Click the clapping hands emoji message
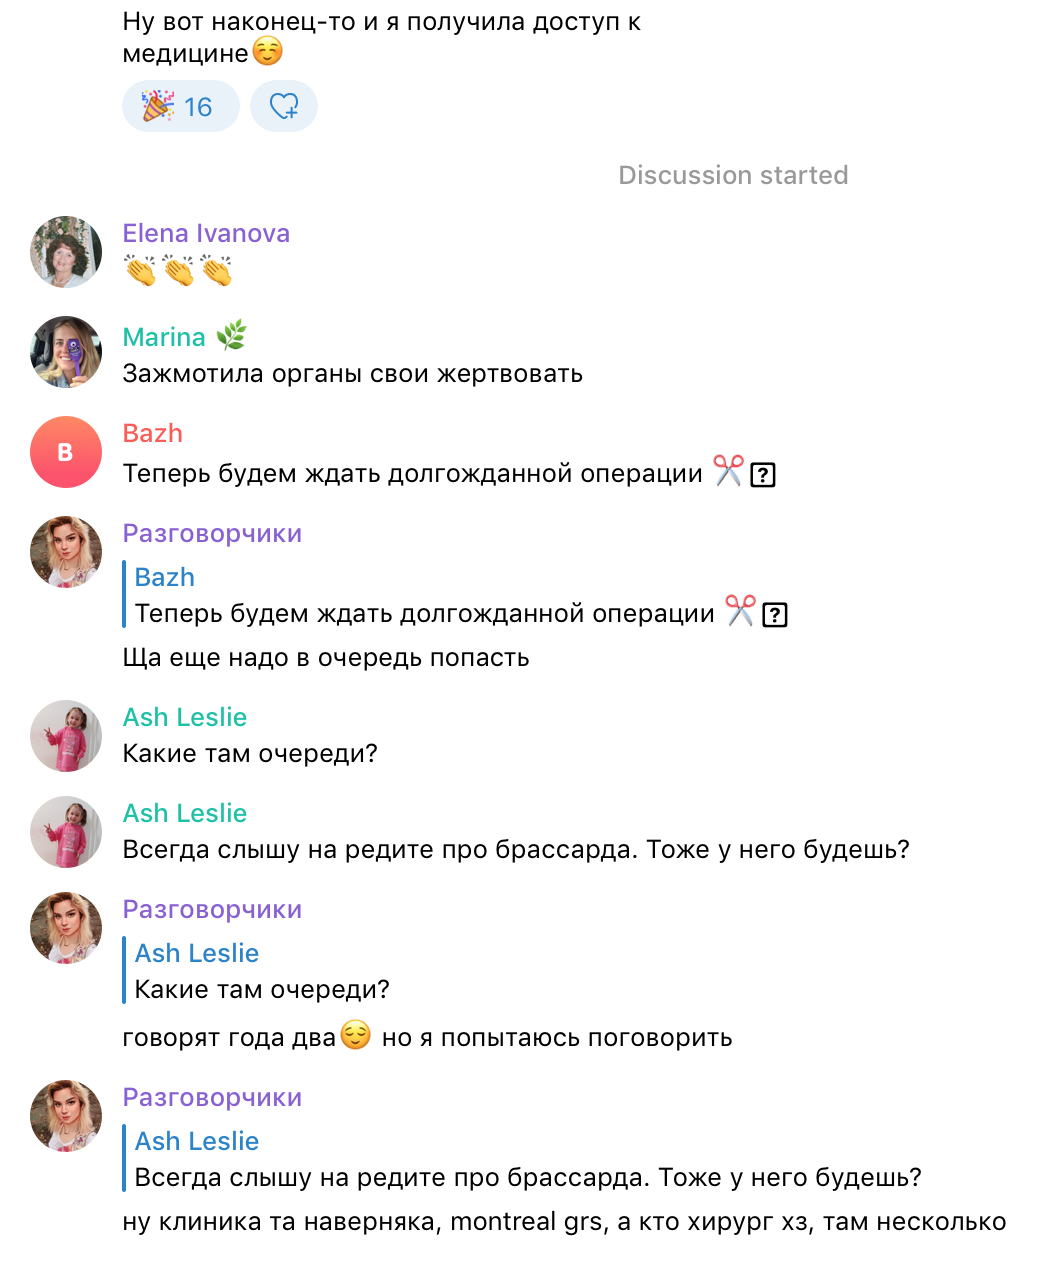Viewport: 1058px width, 1276px height. [179, 271]
